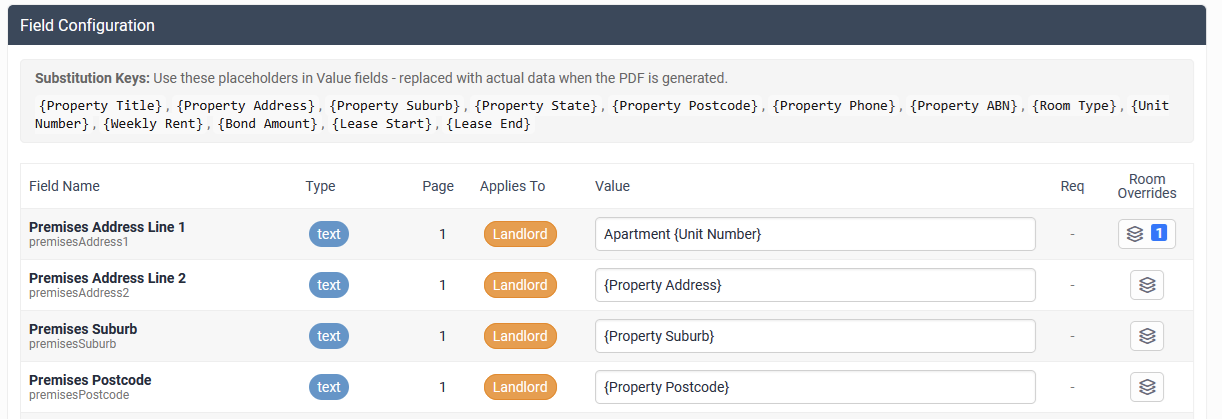Click the Landlord badge in Premises Postcode row
The image size is (1222, 419).
[x=520, y=387]
